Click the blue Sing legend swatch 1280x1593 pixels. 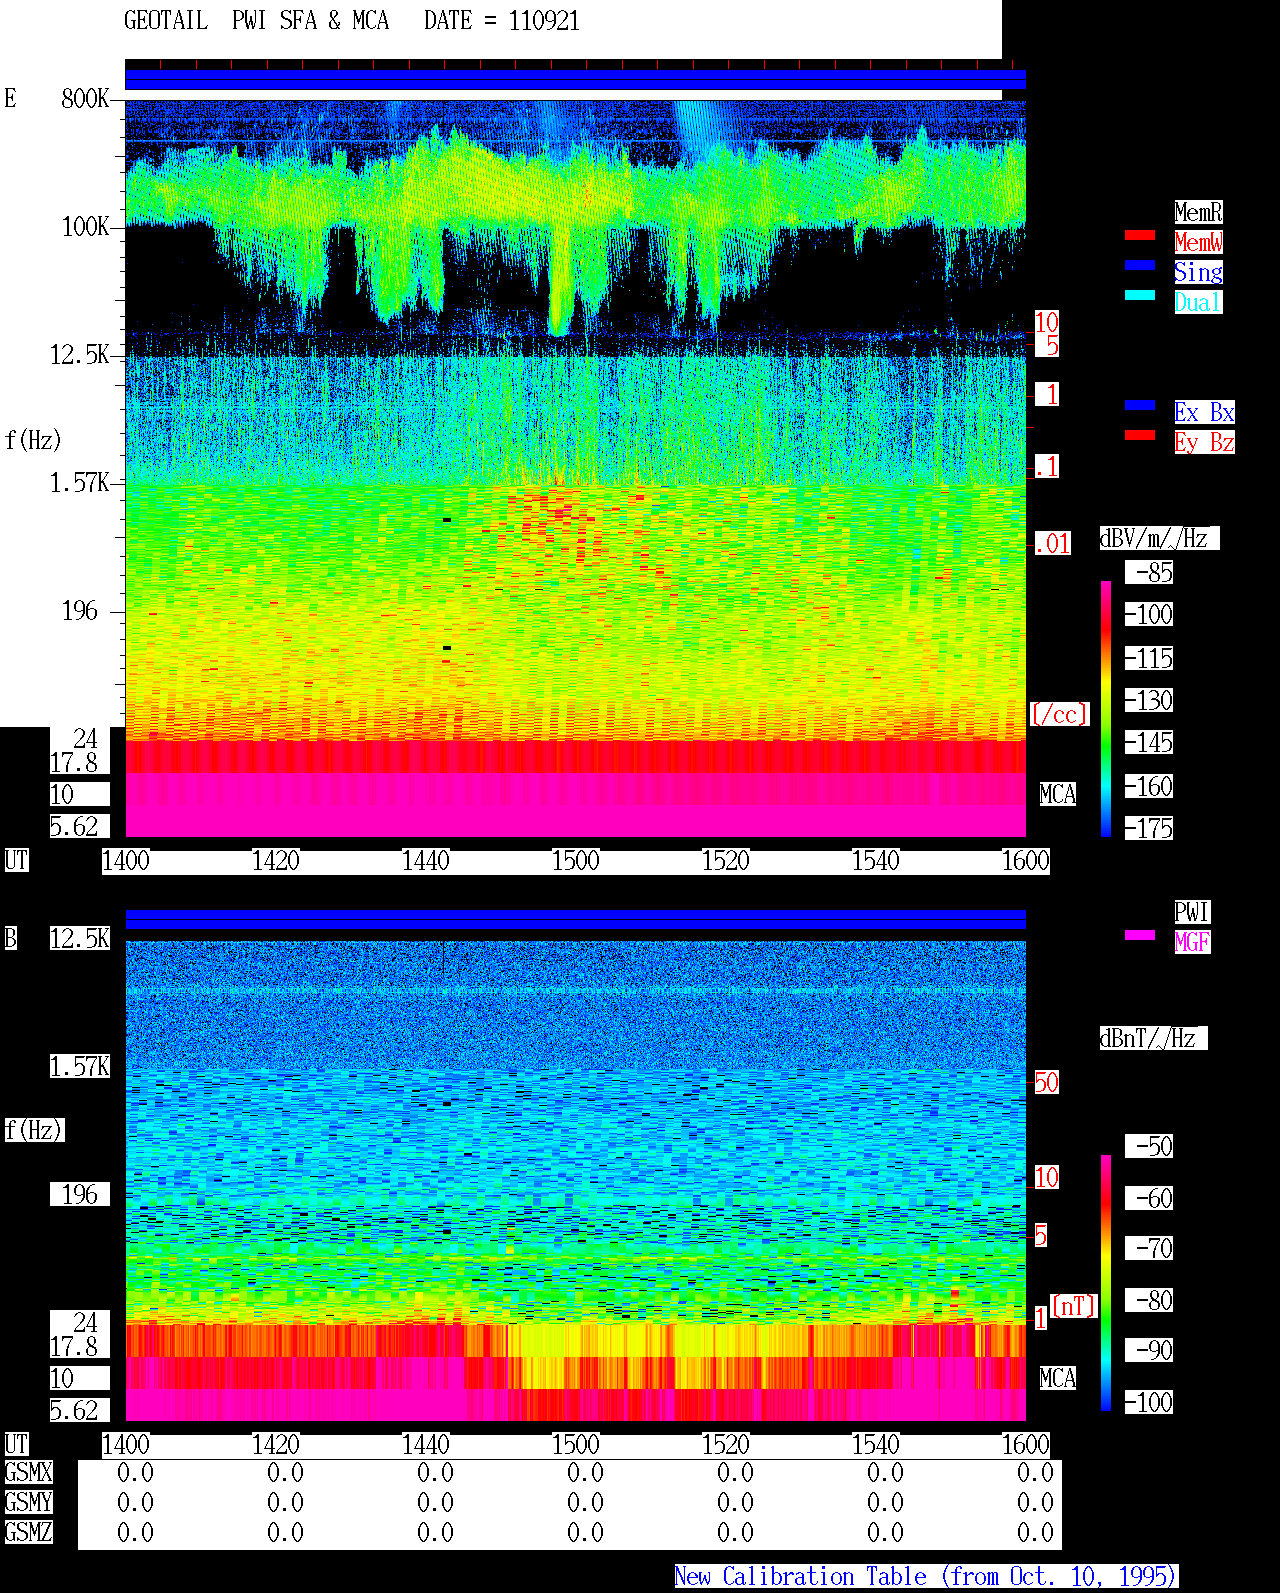click(x=1140, y=265)
